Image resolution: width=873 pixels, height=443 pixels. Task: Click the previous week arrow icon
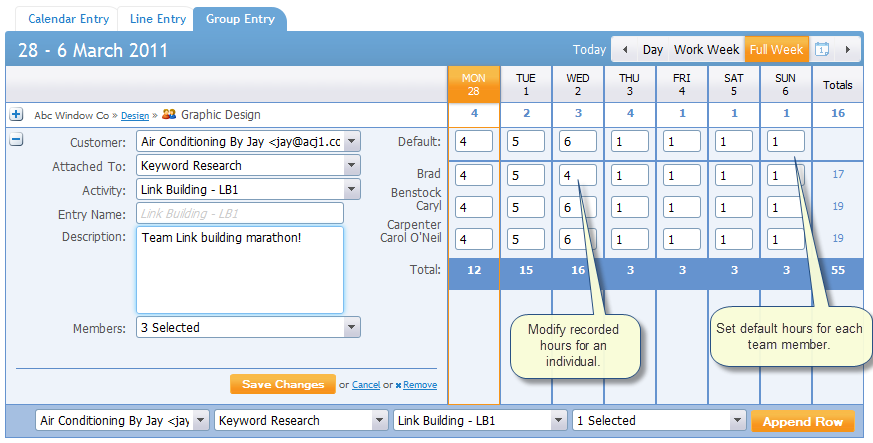[626, 49]
